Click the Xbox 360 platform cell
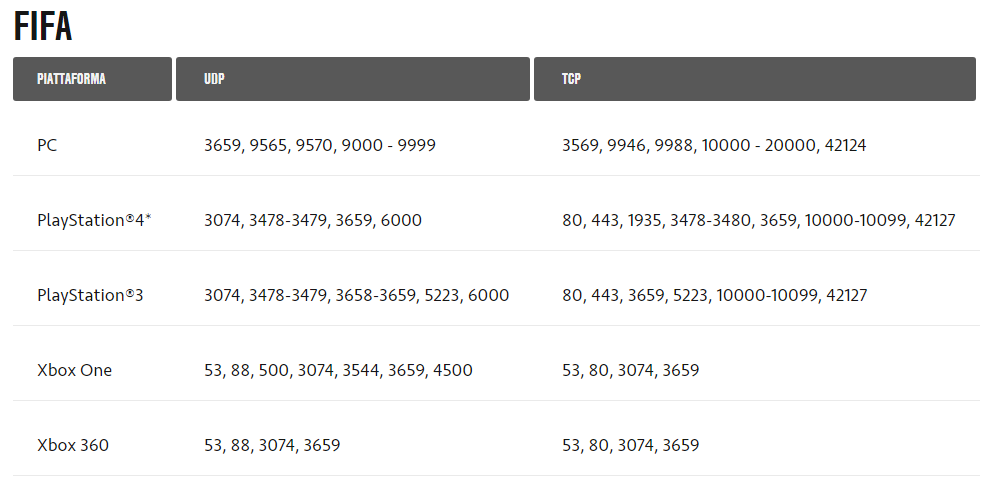This screenshot has height=493, width=993. tap(73, 445)
